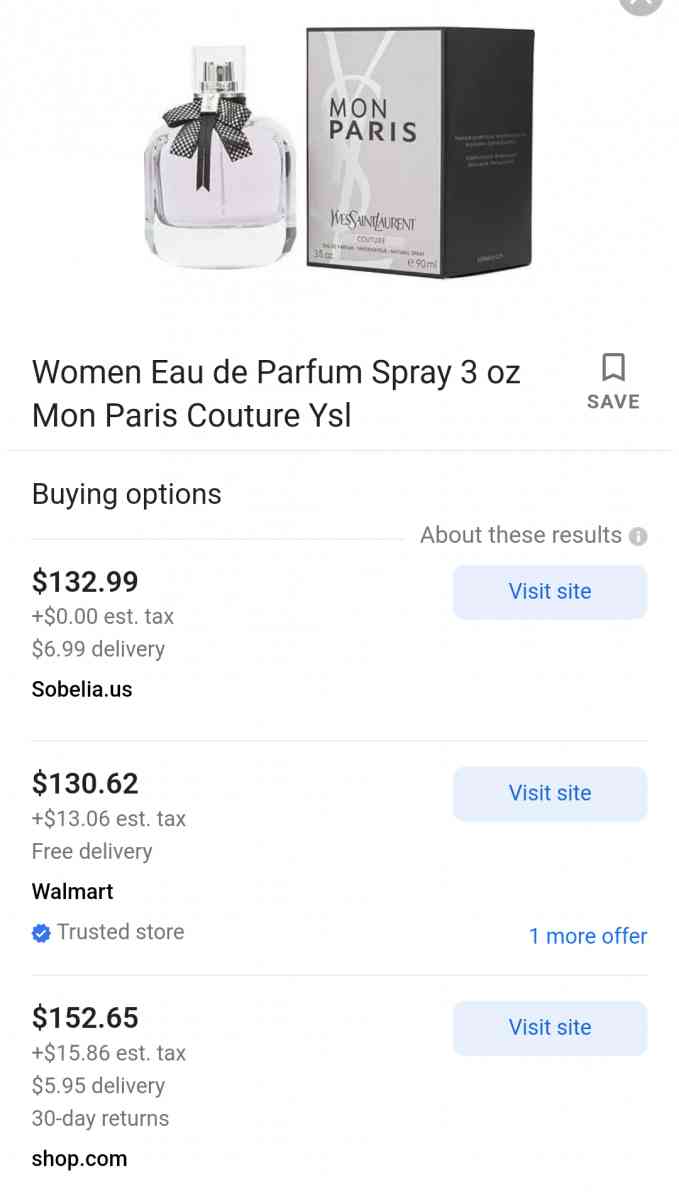
Task: Select the Buying options section header
Action: click(126, 494)
